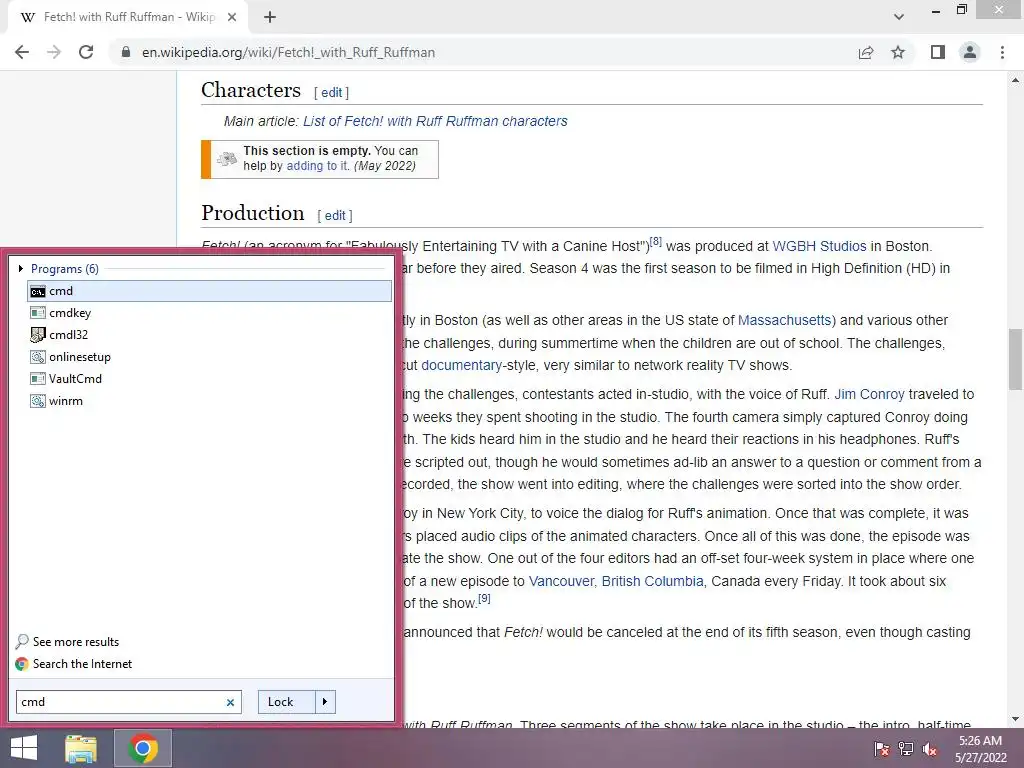Open the taskbar clock showing 5:26 AM
Image resolution: width=1024 pixels, height=768 pixels.
point(980,749)
